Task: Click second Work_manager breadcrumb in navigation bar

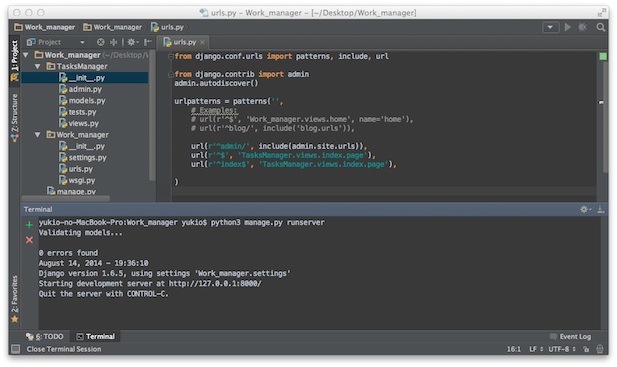Action: [113, 27]
